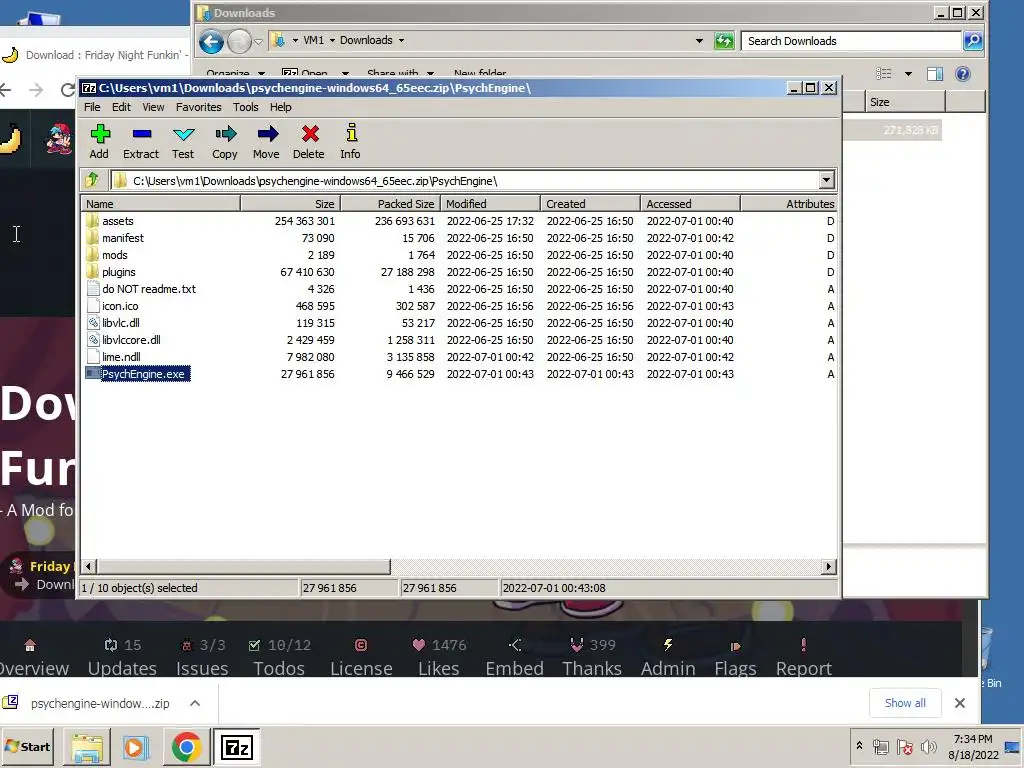Extract files with the Extract toolbar button
Image resolution: width=1024 pixels, height=768 pixels.
141,142
